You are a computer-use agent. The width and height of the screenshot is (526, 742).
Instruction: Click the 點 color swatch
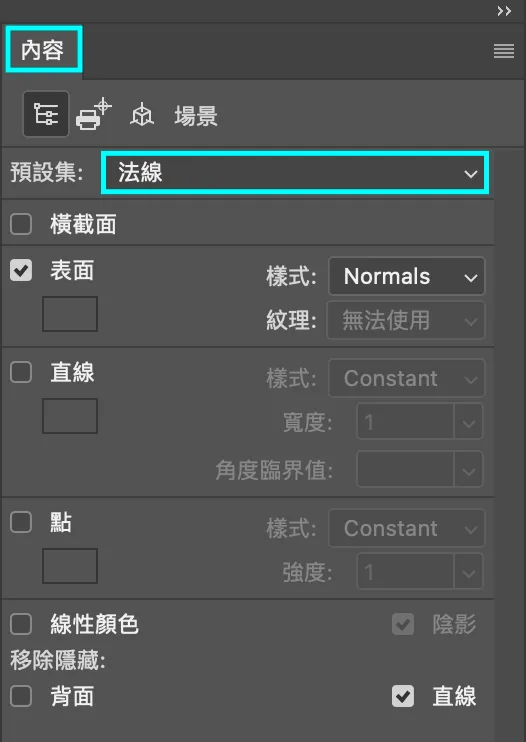pos(70,565)
